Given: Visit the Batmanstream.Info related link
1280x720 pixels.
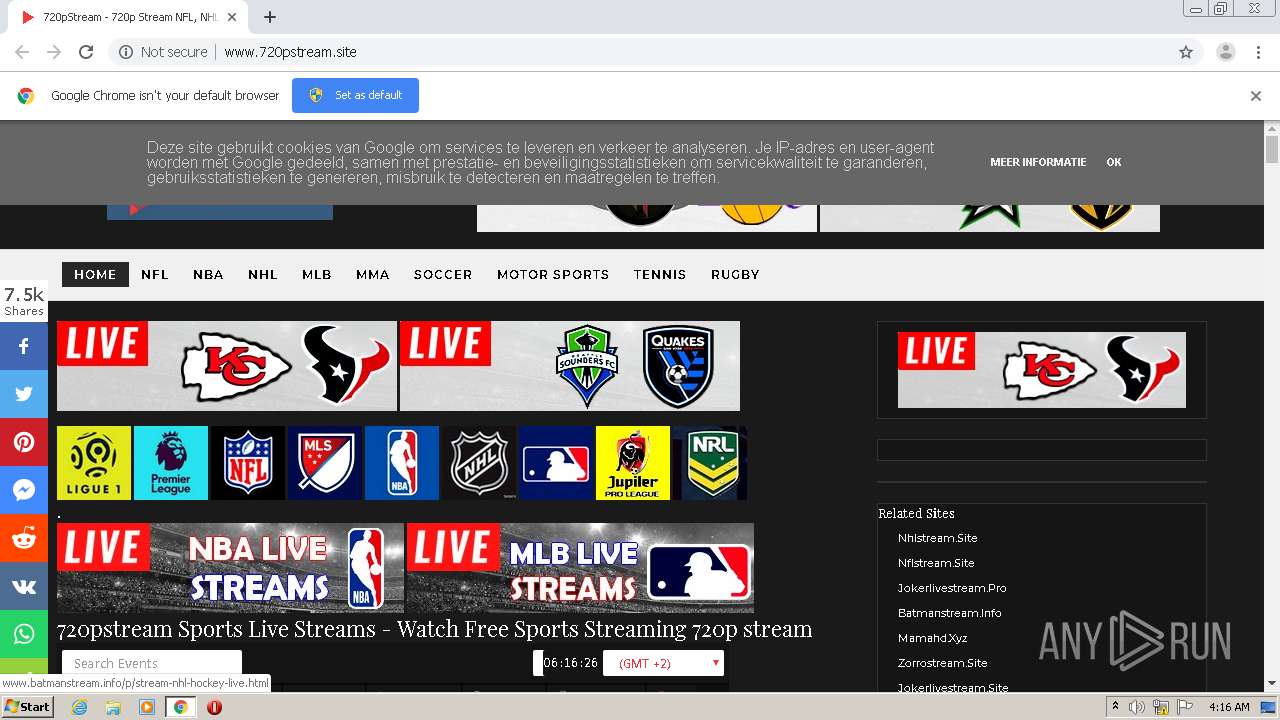Looking at the screenshot, I should point(949,613).
